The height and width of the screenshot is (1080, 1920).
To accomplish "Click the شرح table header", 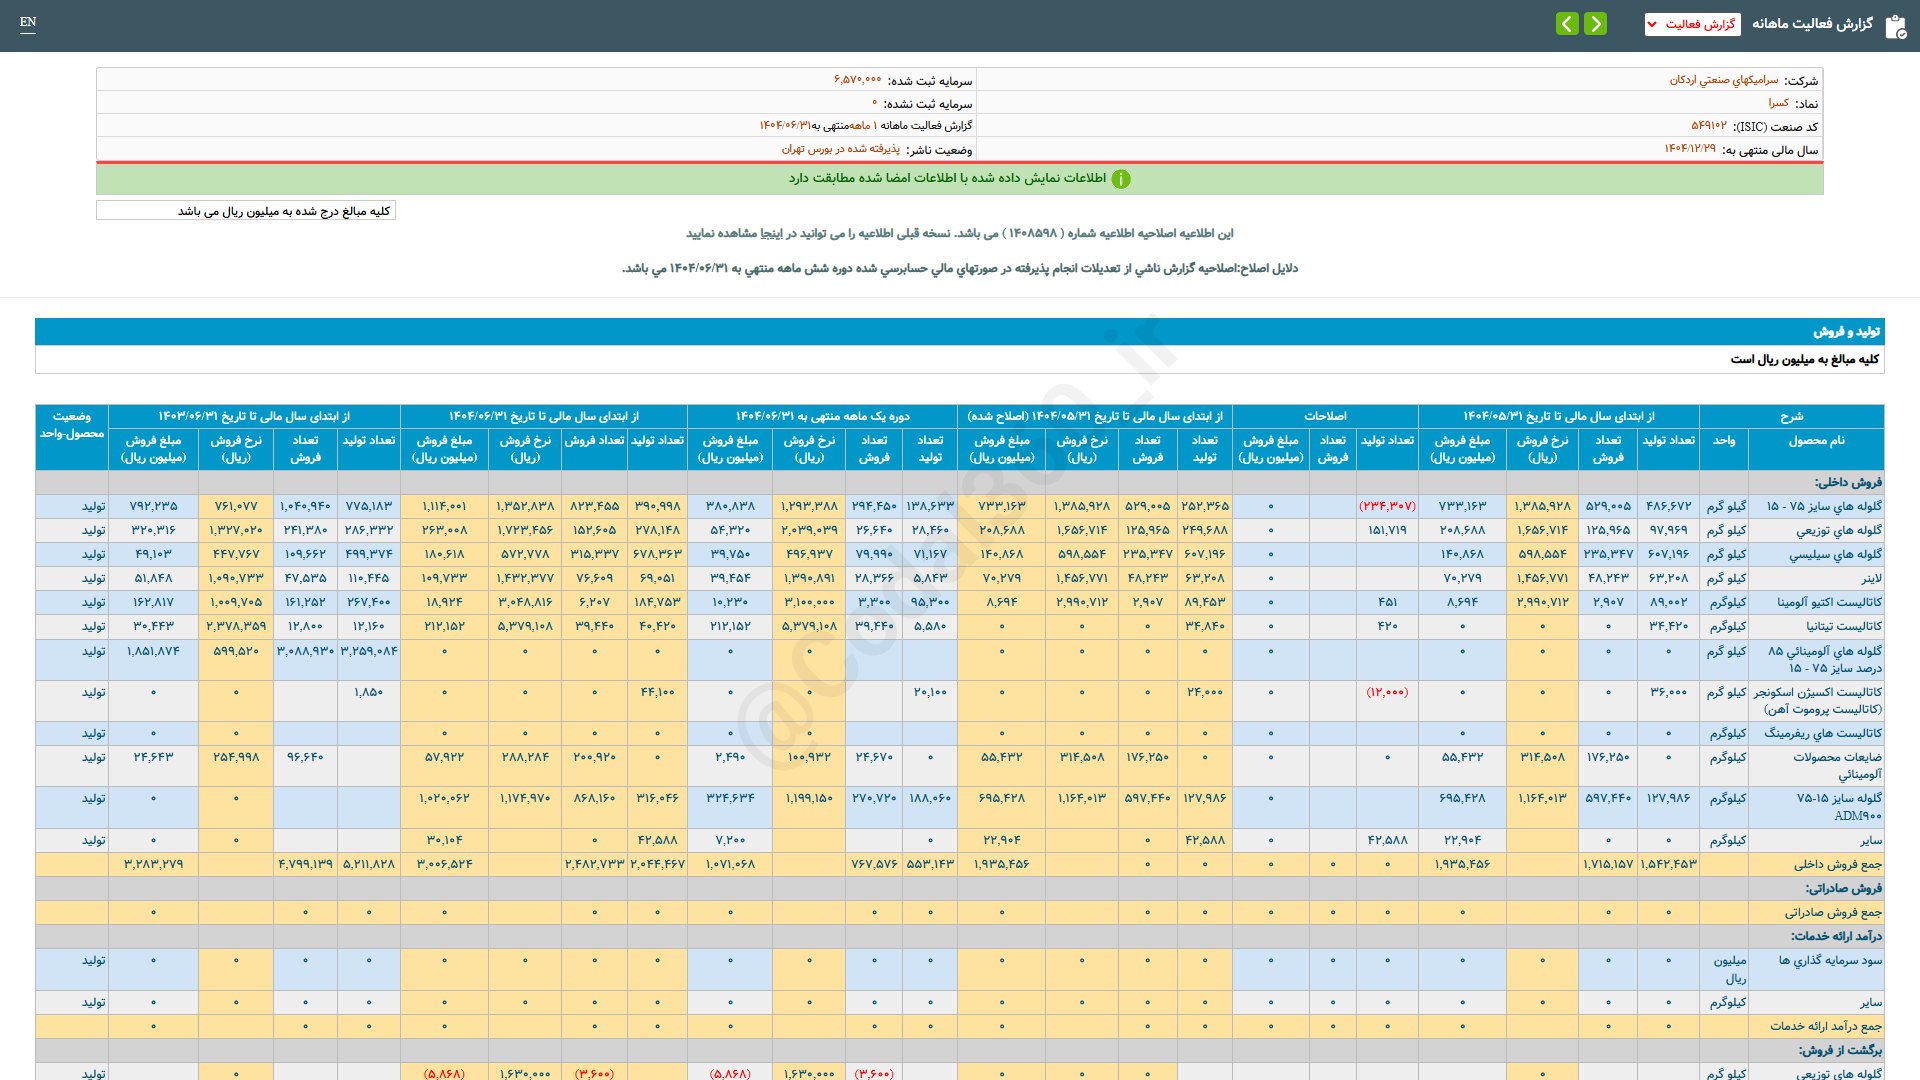I will pos(1791,416).
